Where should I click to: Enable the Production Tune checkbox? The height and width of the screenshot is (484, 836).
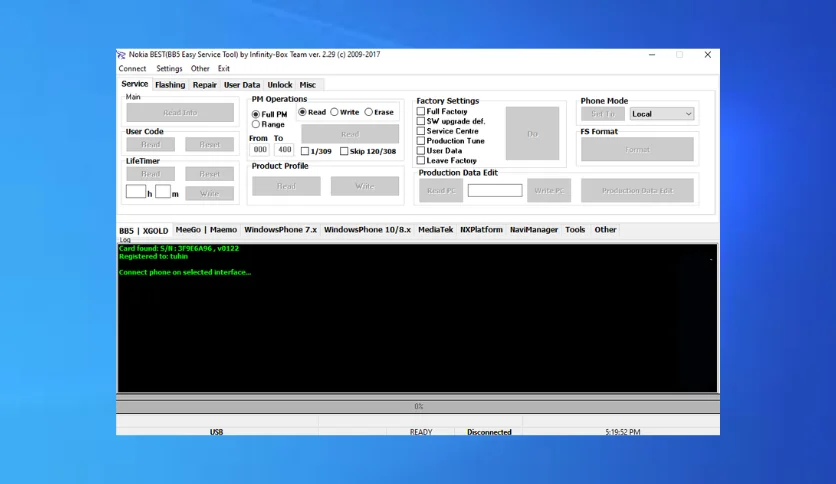pos(421,141)
